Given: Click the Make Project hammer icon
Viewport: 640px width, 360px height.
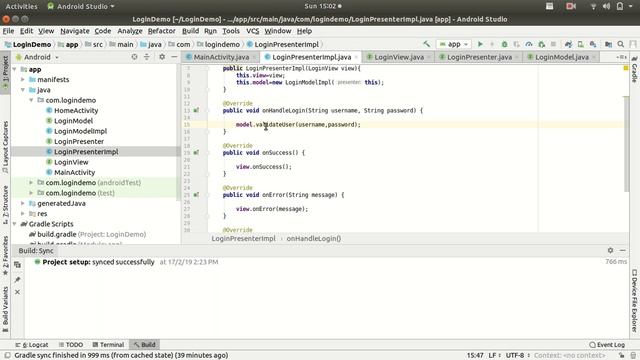Looking at the screenshot, I should (427, 44).
